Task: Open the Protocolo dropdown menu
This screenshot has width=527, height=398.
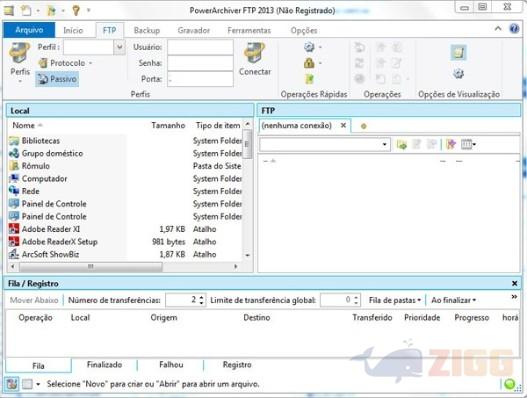Action: pyautogui.click(x=65, y=63)
